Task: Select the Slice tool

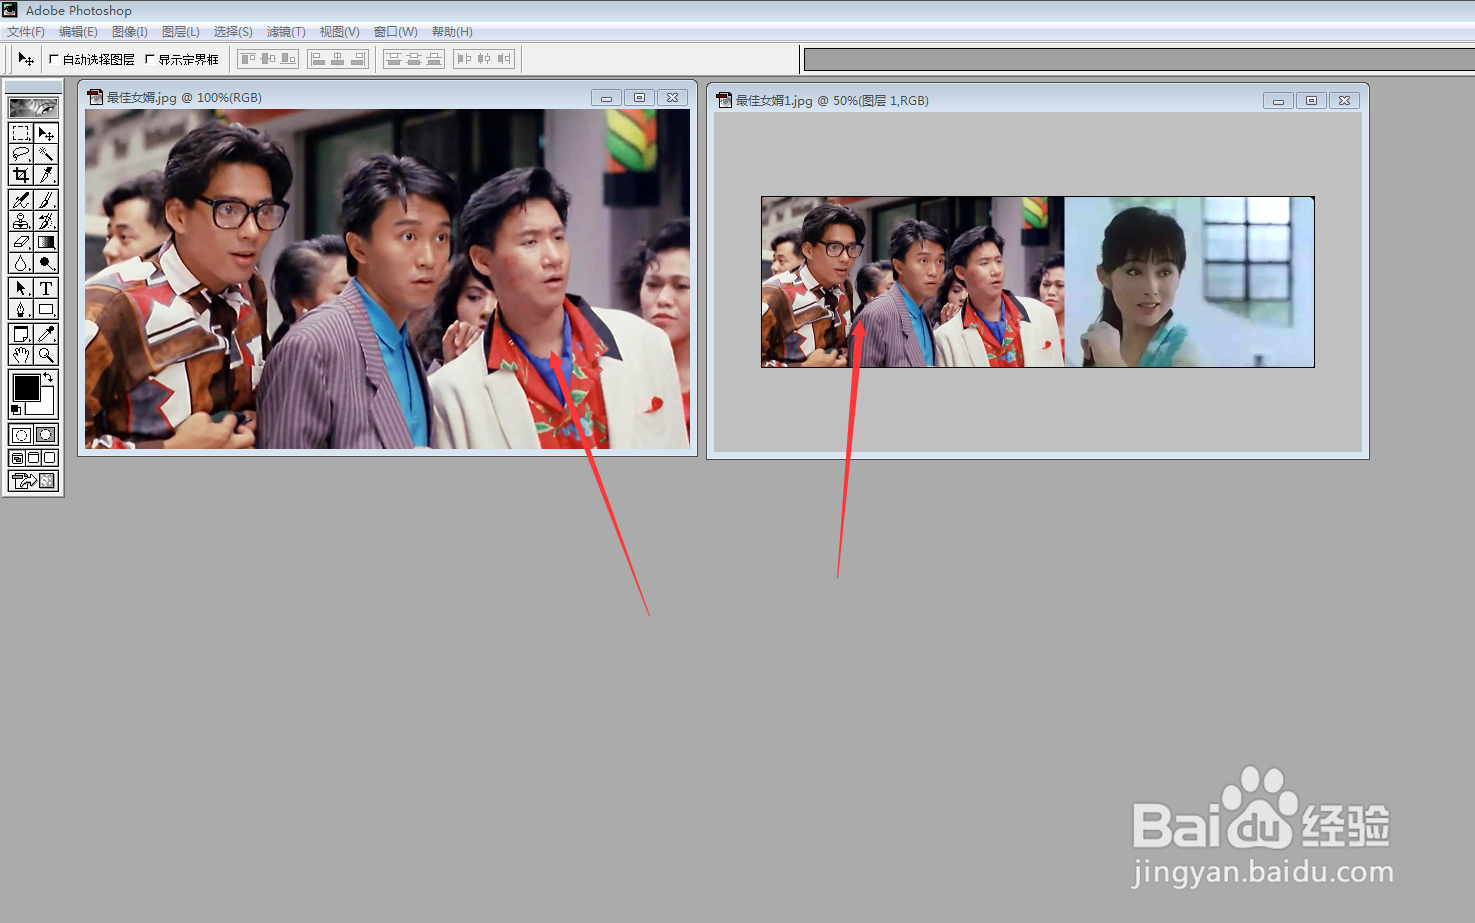Action: pos(46,175)
